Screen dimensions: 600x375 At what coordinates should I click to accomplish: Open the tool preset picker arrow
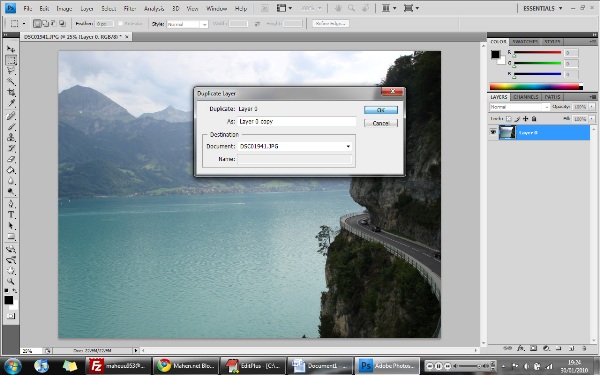pyautogui.click(x=24, y=24)
